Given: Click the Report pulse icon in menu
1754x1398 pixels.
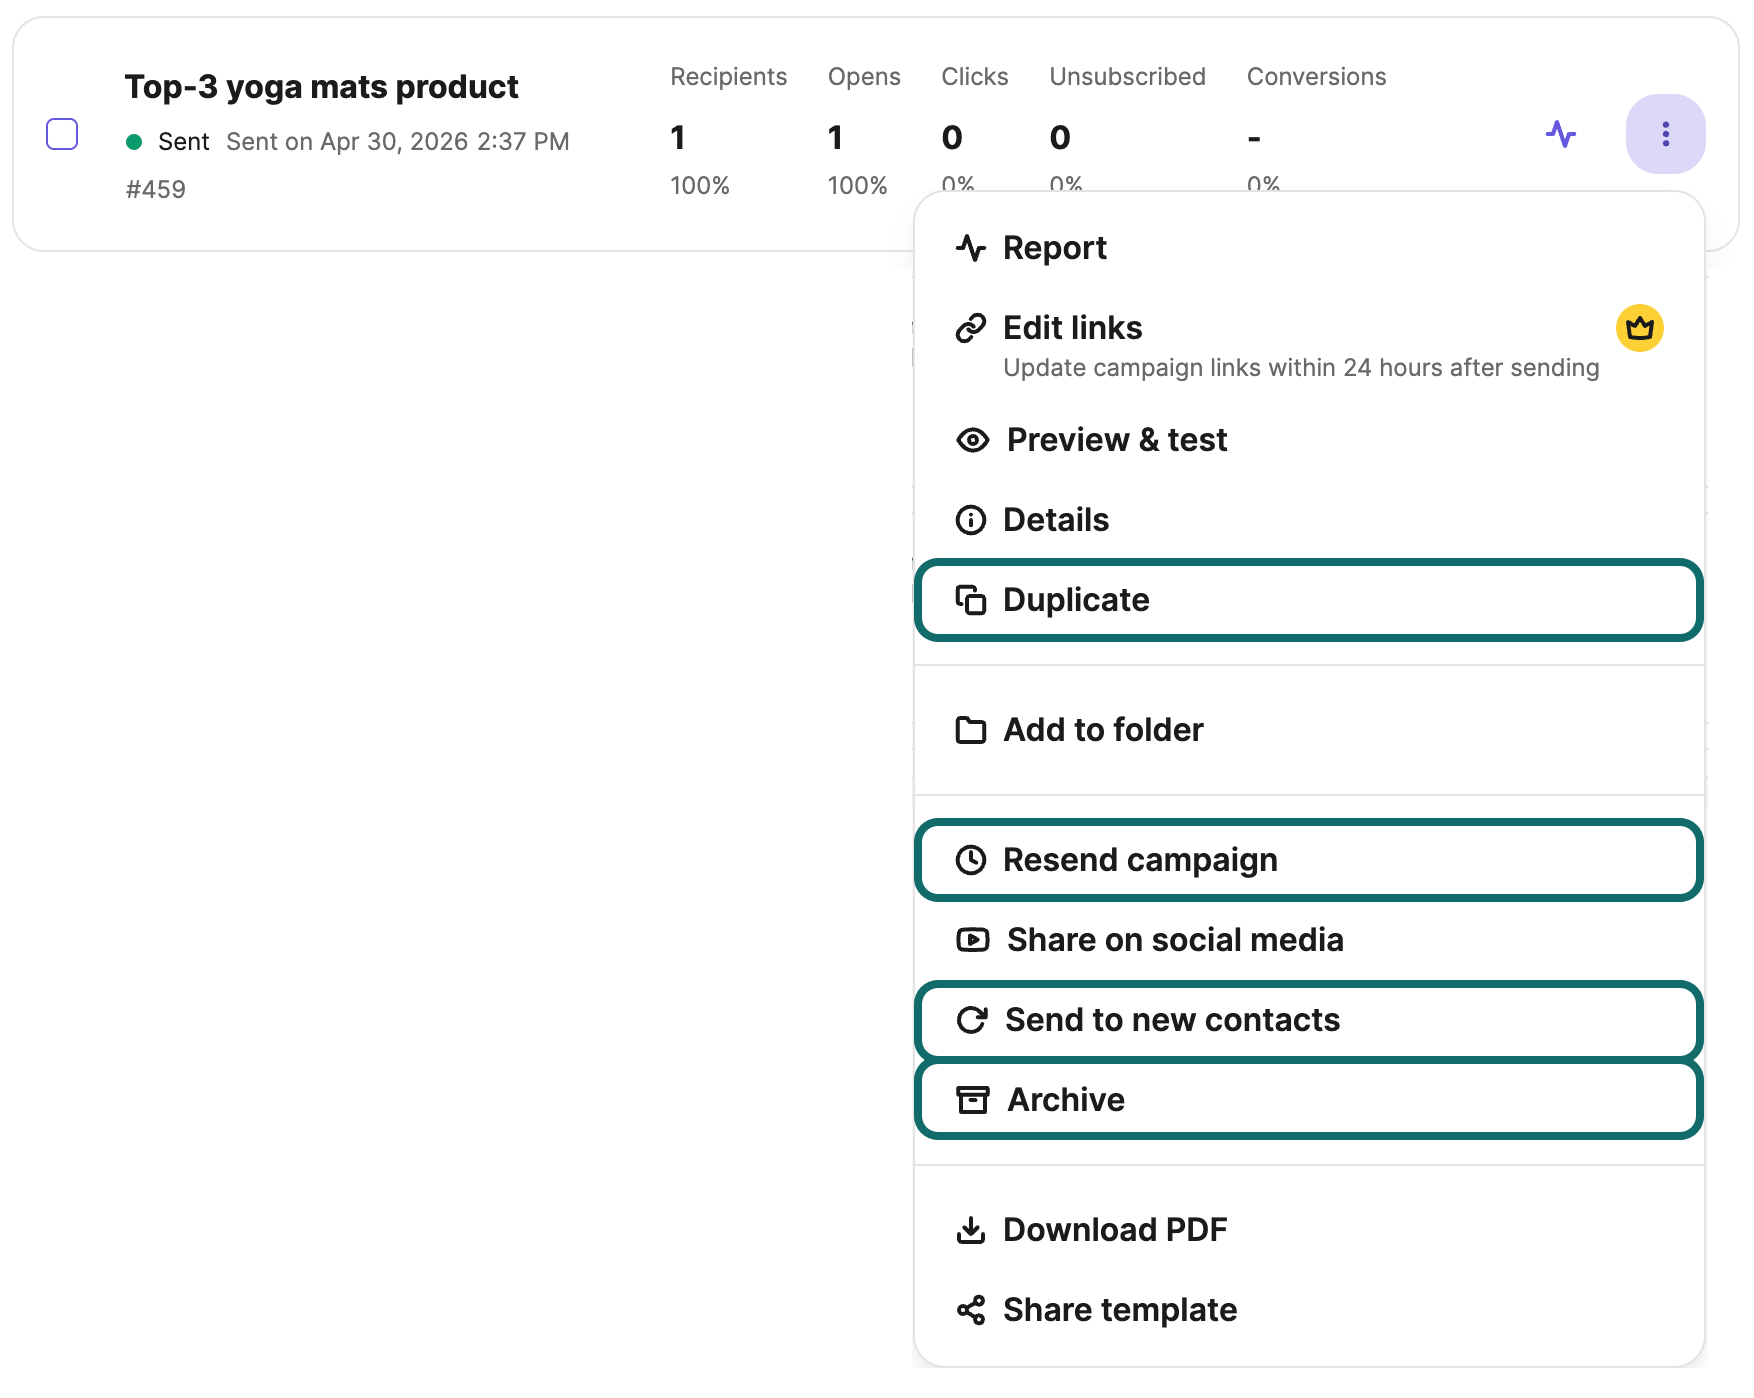Looking at the screenshot, I should 971,248.
